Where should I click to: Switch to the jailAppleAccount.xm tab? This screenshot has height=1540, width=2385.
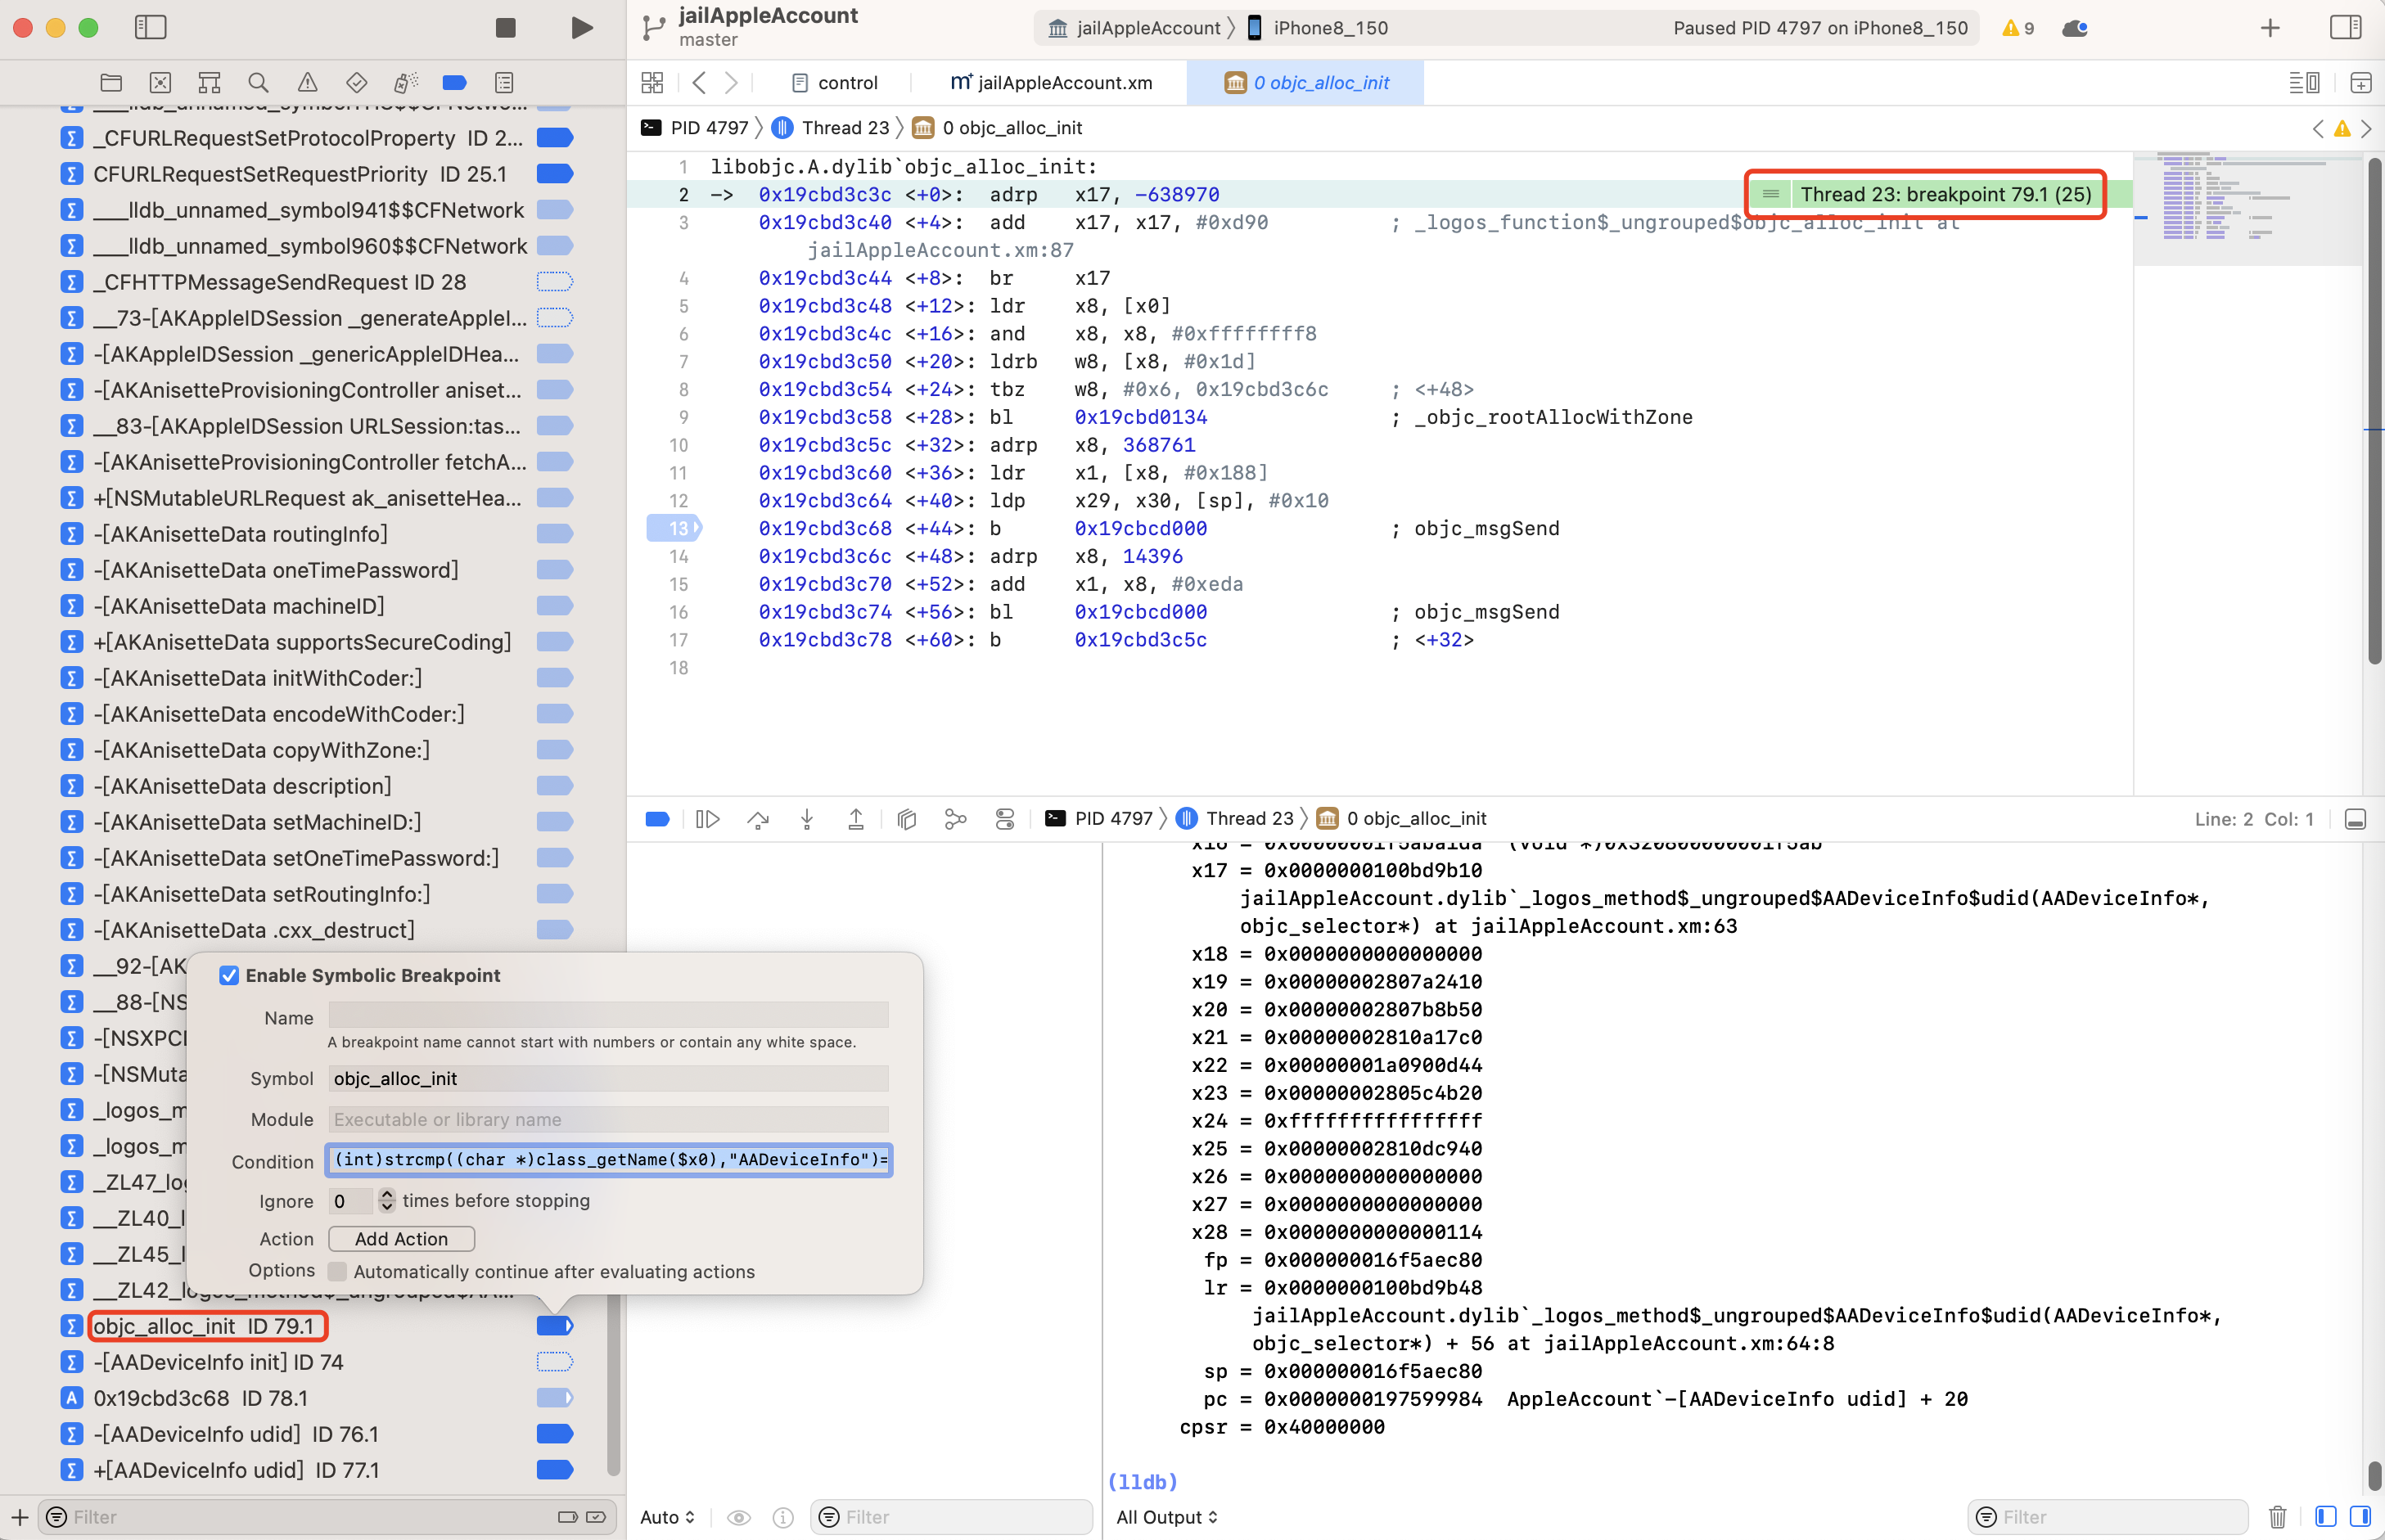click(1051, 83)
